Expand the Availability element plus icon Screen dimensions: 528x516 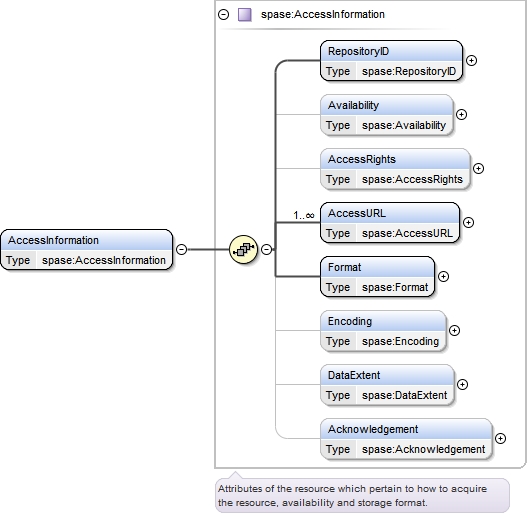tap(461, 115)
